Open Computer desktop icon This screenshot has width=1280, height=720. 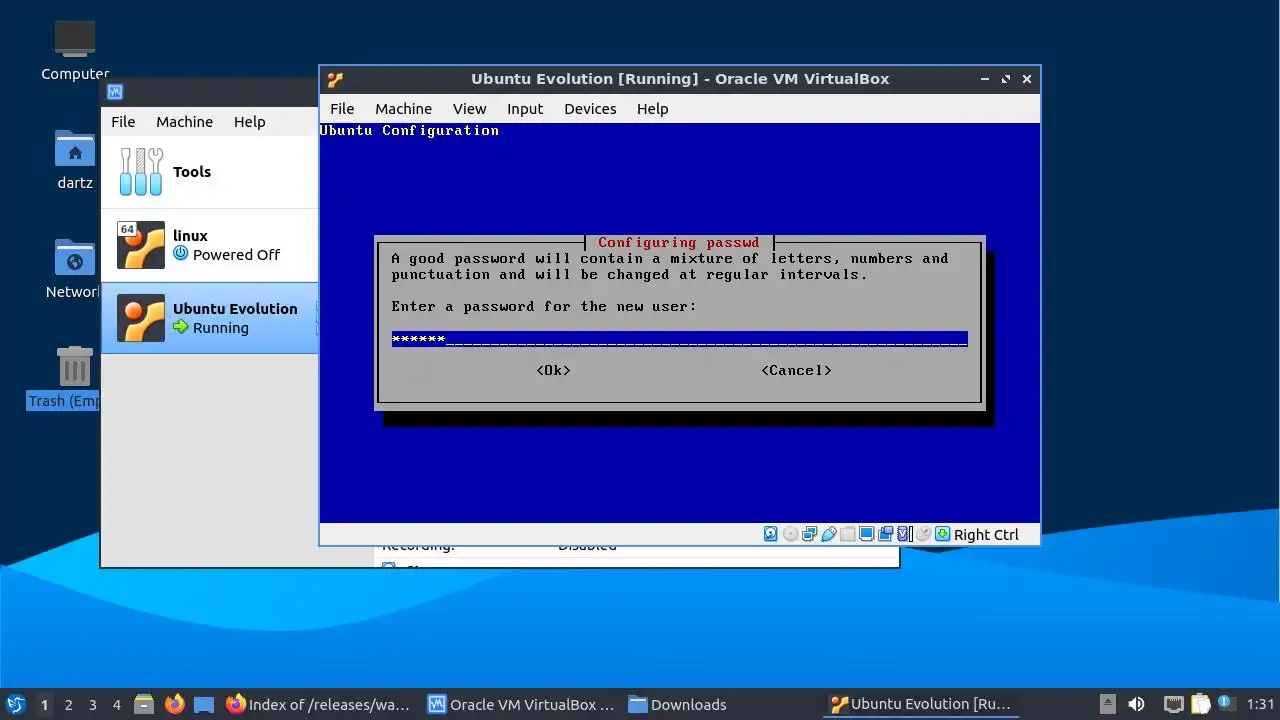75,50
